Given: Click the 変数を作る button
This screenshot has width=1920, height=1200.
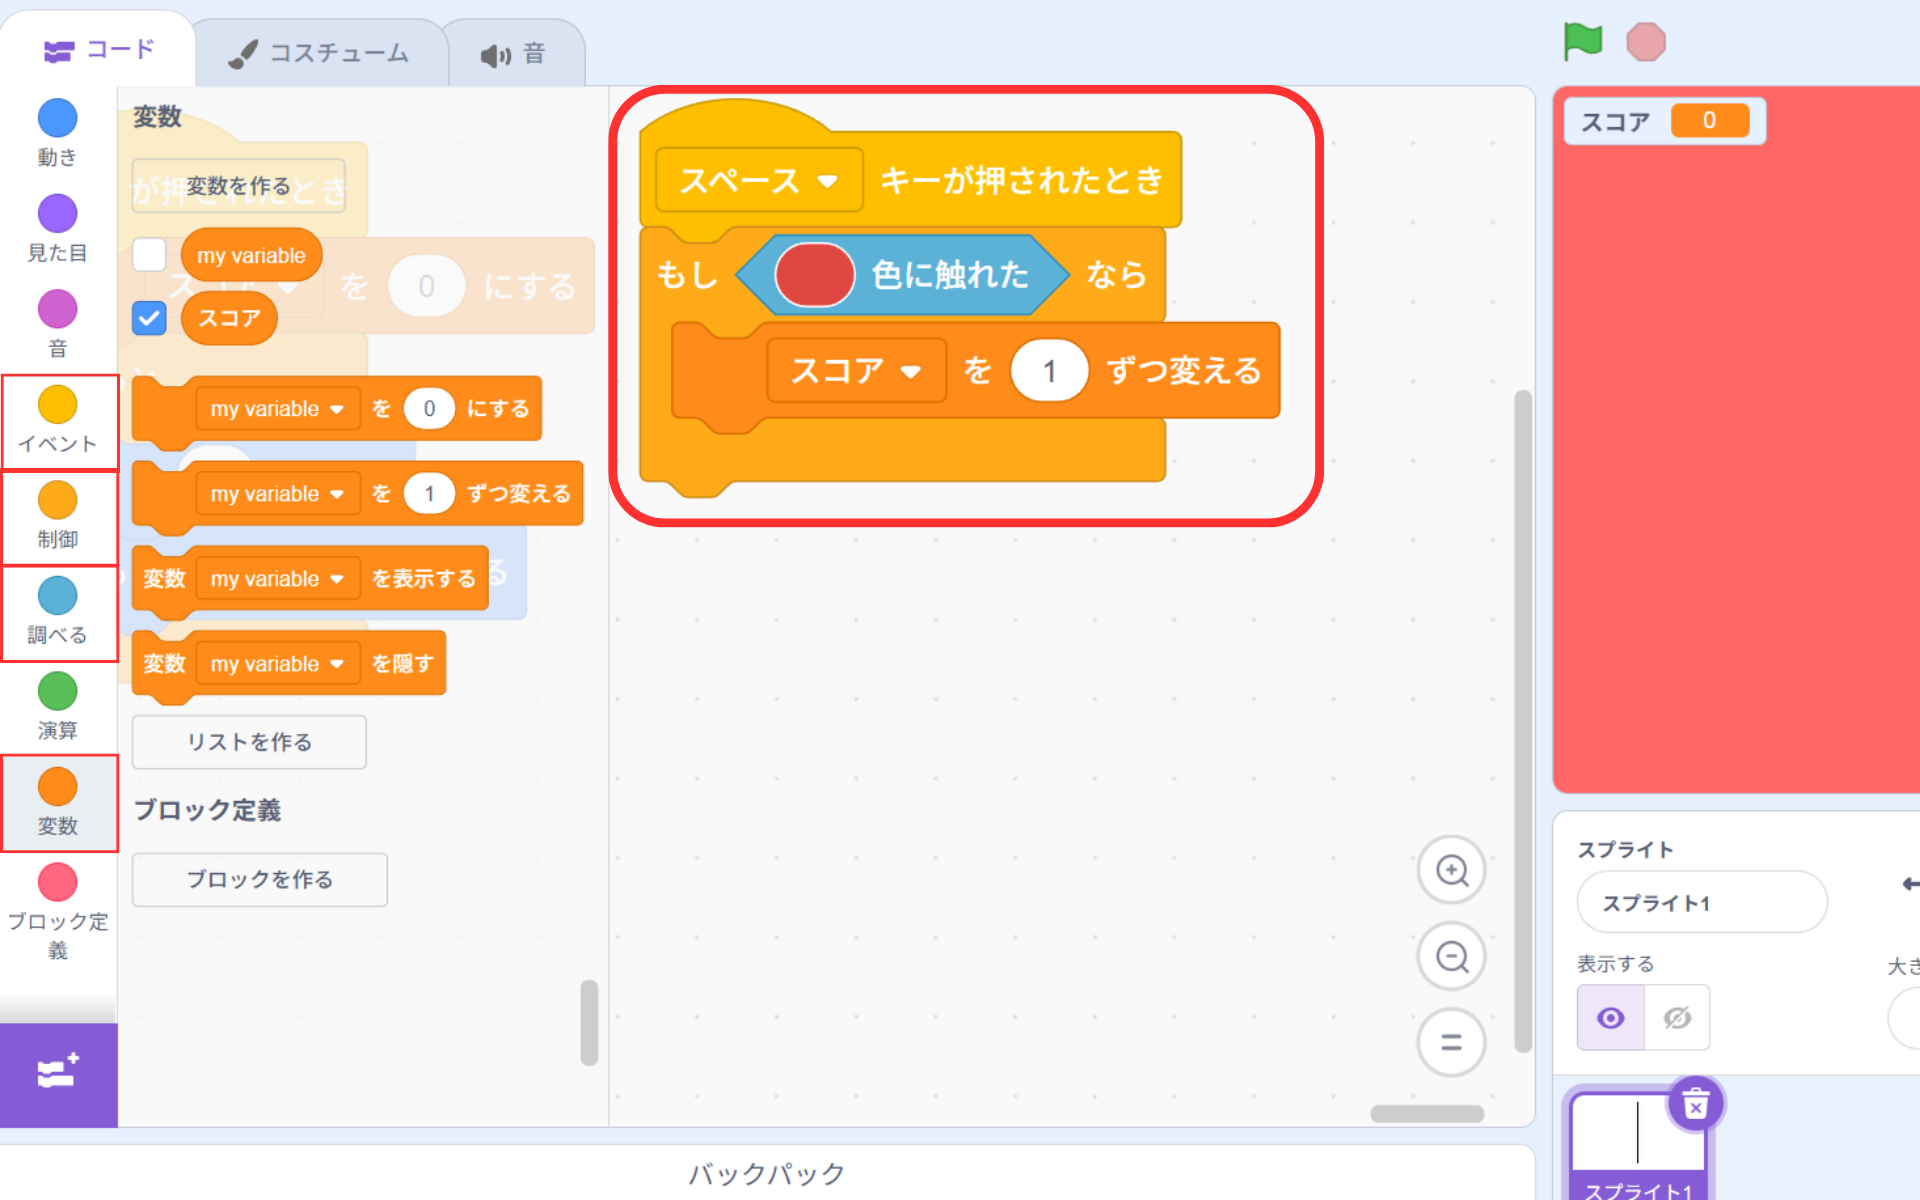Looking at the screenshot, I should (x=239, y=186).
